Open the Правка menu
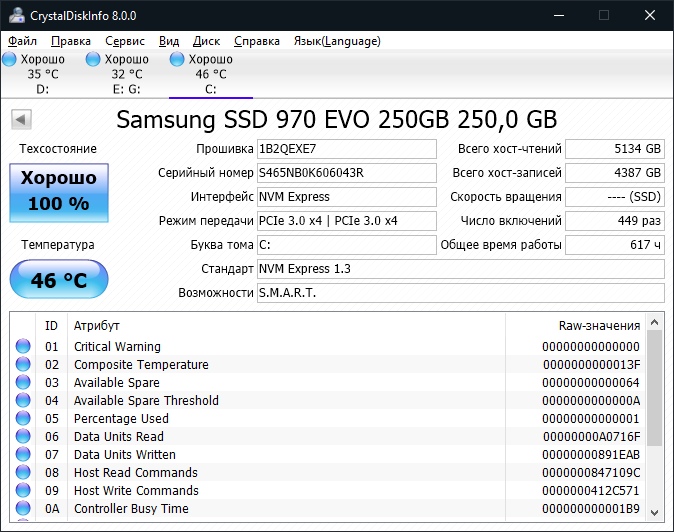Viewport: 674px width, 532px height. (x=71, y=41)
